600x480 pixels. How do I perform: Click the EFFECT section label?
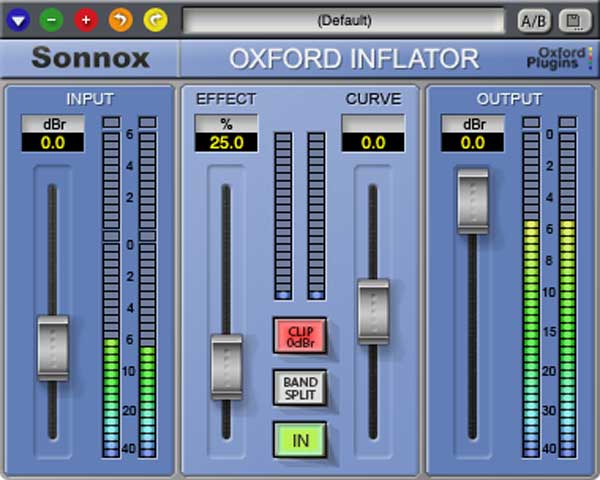click(x=226, y=99)
